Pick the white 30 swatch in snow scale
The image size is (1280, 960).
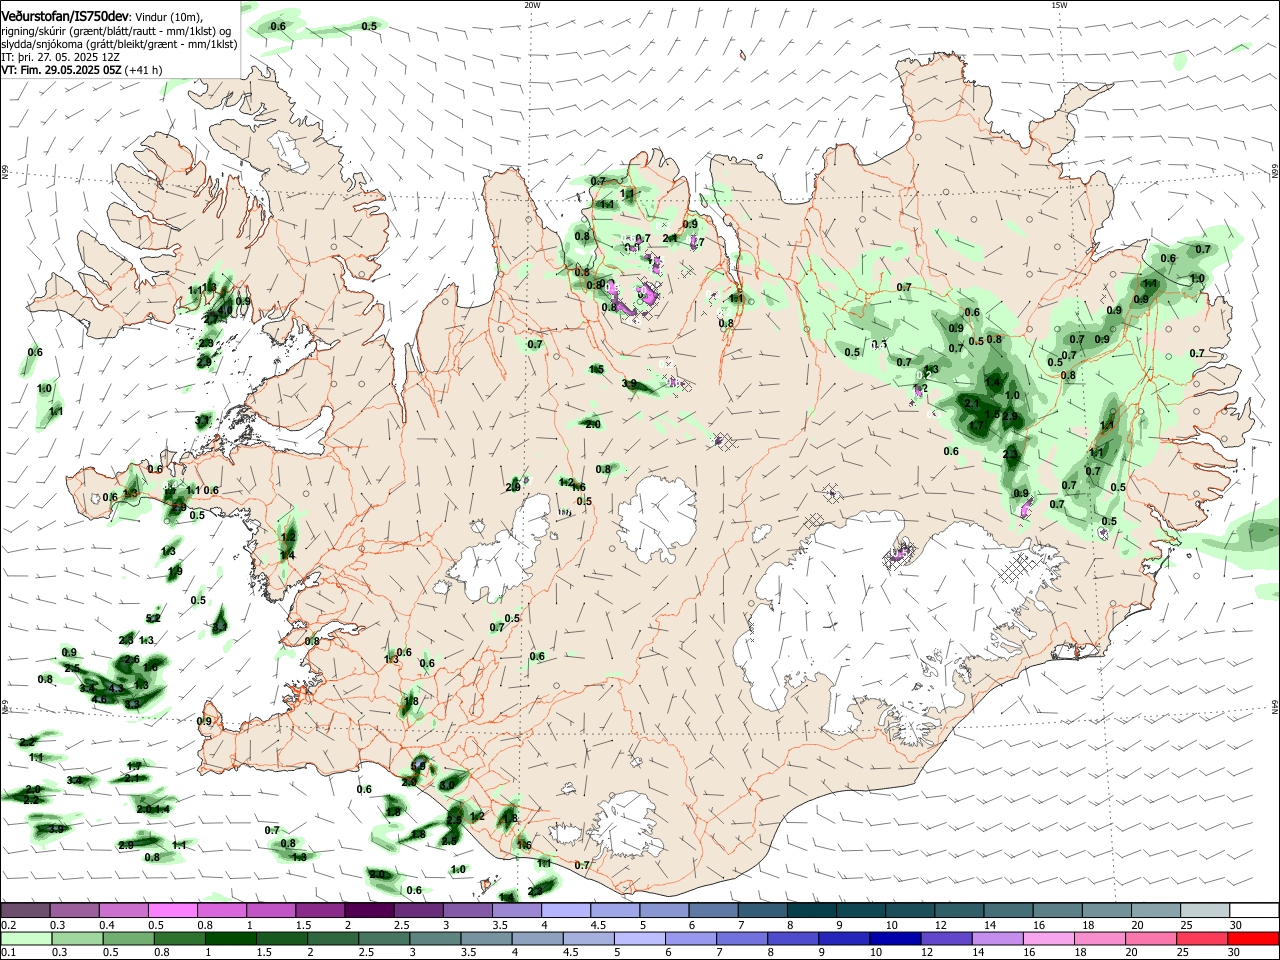tap(1253, 910)
